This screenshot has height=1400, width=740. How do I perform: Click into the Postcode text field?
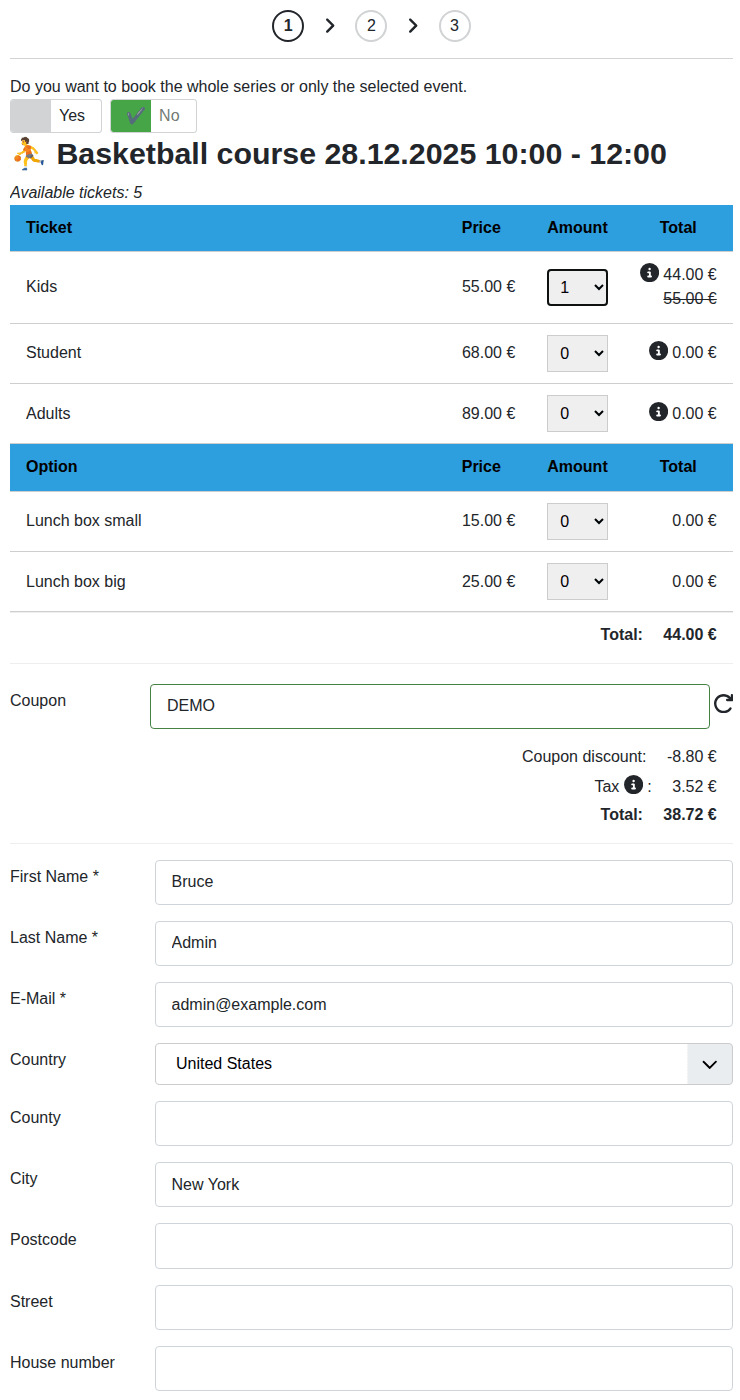(x=443, y=1245)
